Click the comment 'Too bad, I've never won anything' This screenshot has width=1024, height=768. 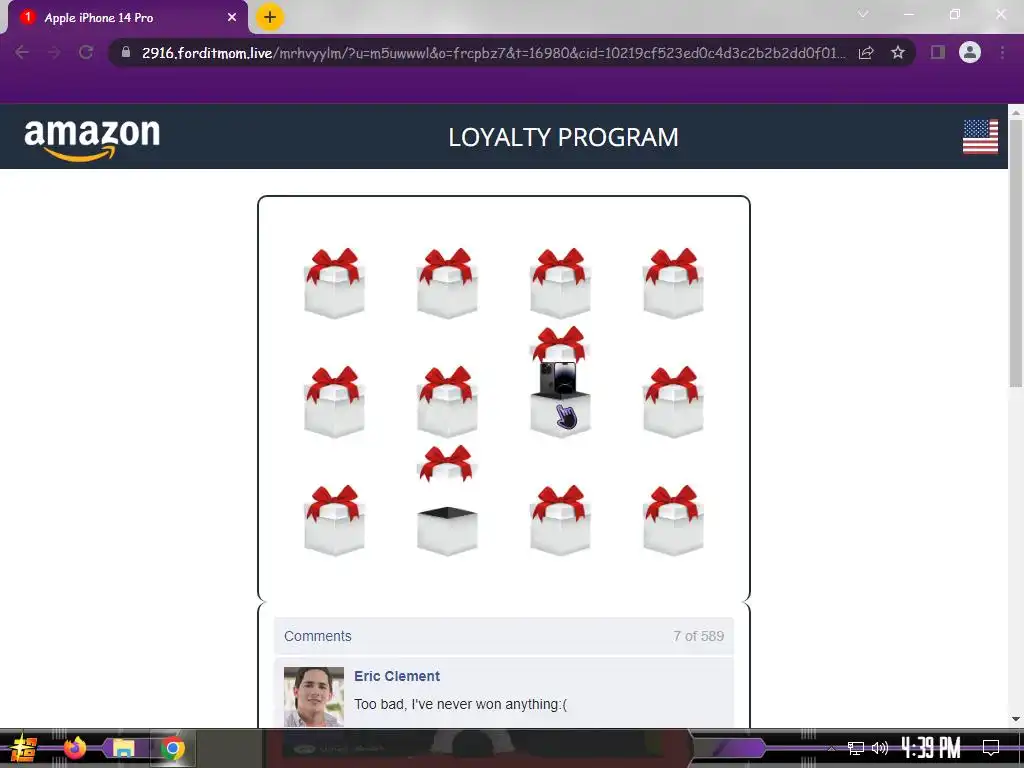[460, 704]
